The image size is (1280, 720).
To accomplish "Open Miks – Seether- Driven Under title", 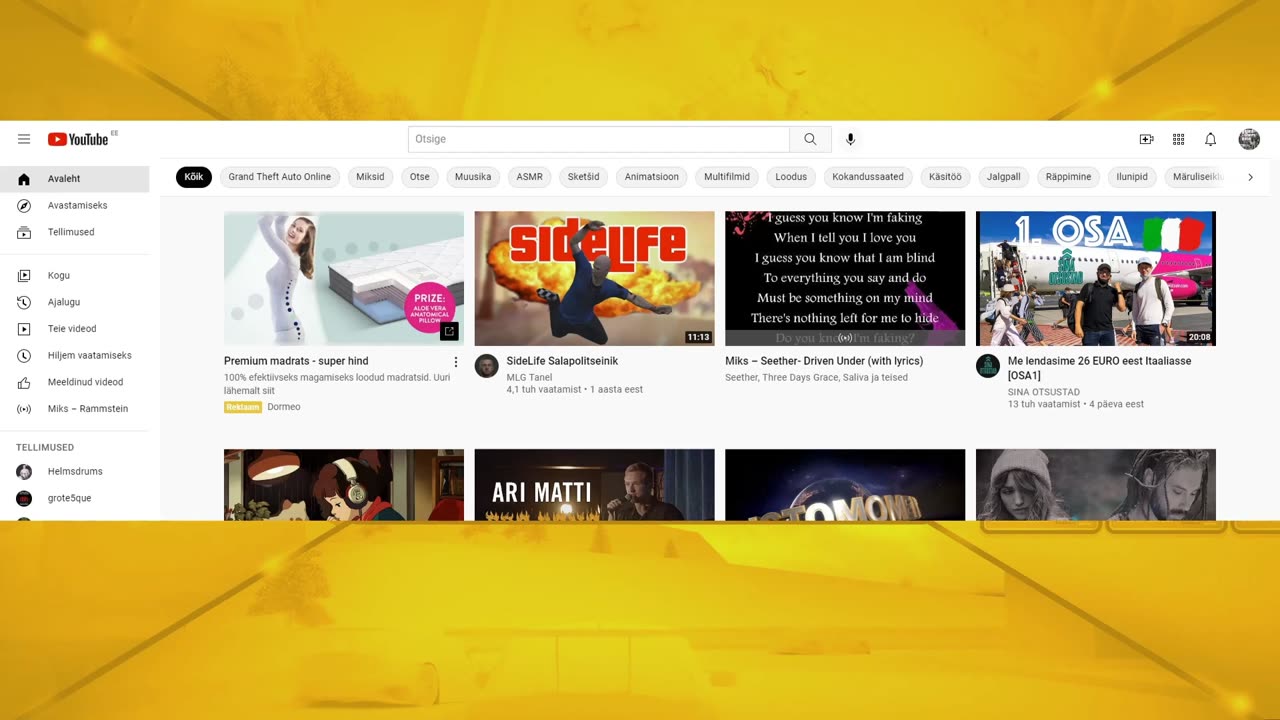I will pos(824,361).
